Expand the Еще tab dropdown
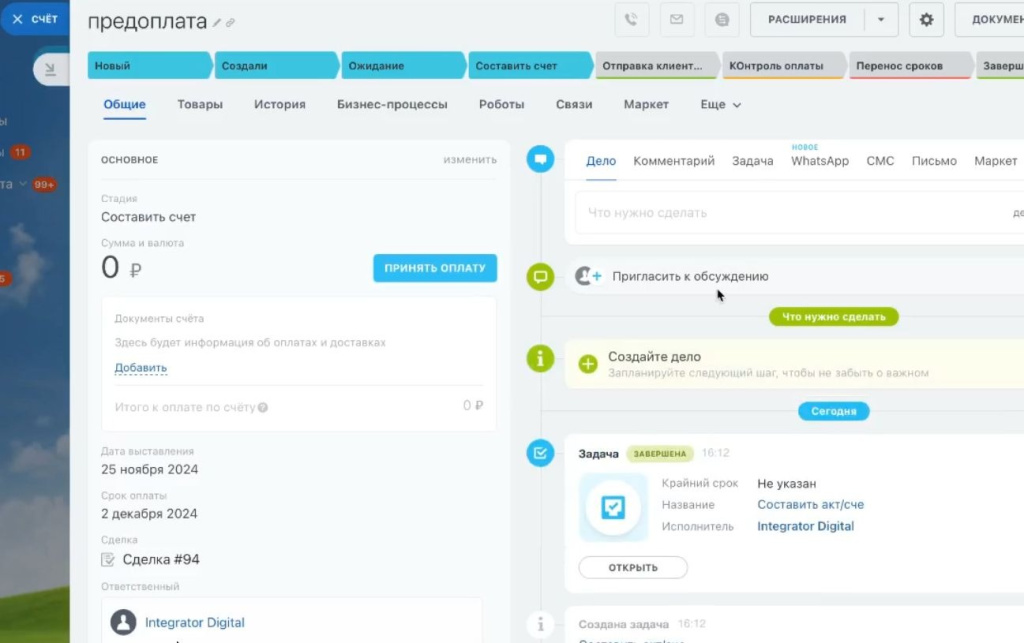The image size is (1024, 643). (x=721, y=104)
